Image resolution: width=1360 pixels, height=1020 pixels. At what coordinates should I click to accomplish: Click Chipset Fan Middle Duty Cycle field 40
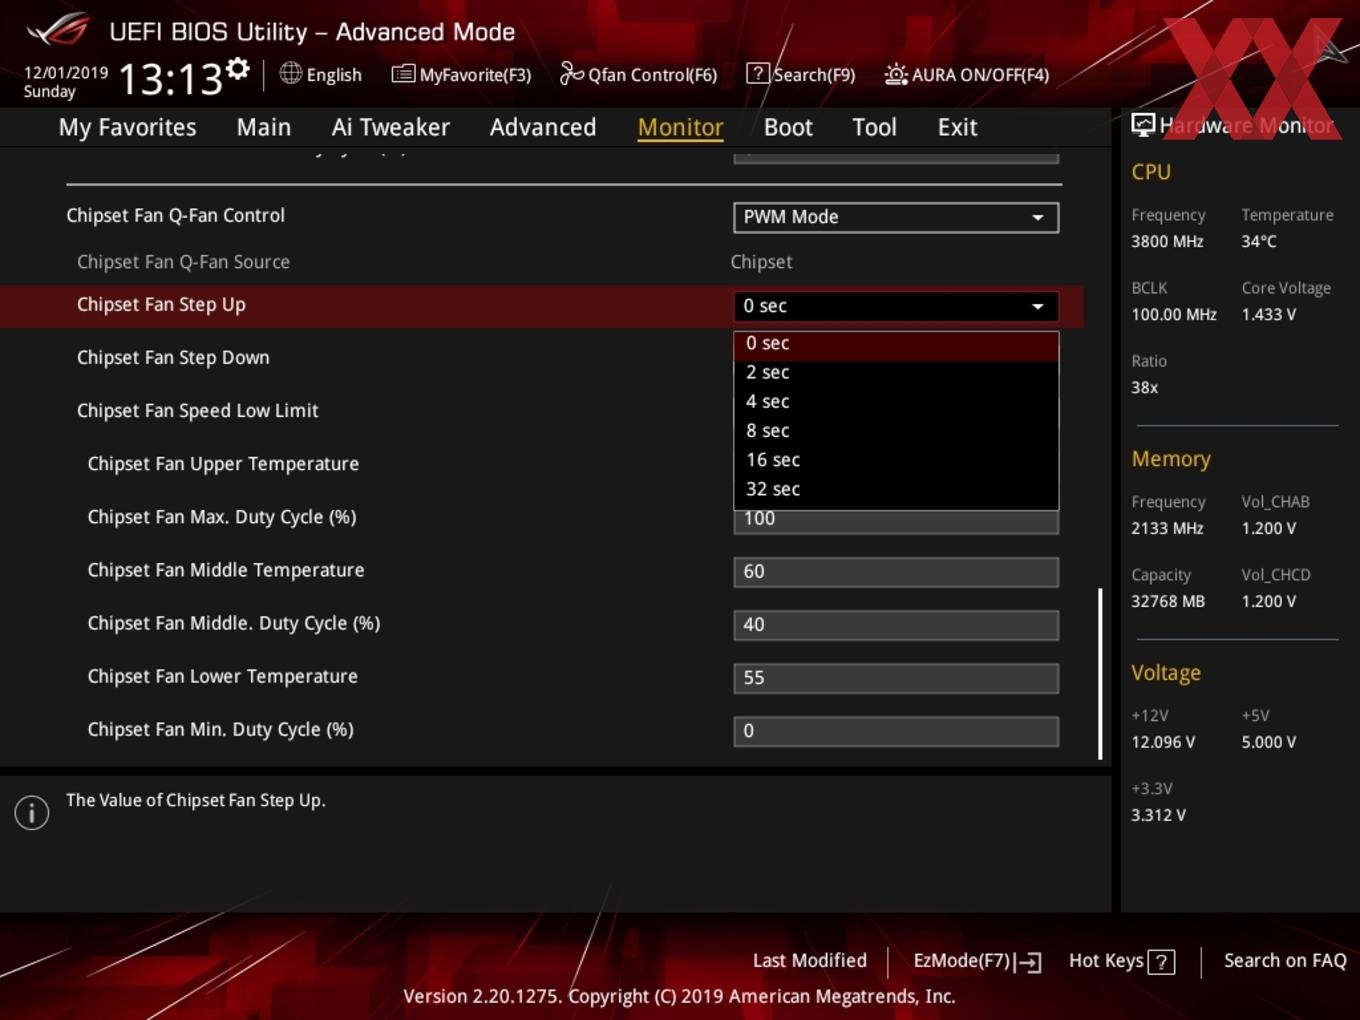[x=896, y=624]
